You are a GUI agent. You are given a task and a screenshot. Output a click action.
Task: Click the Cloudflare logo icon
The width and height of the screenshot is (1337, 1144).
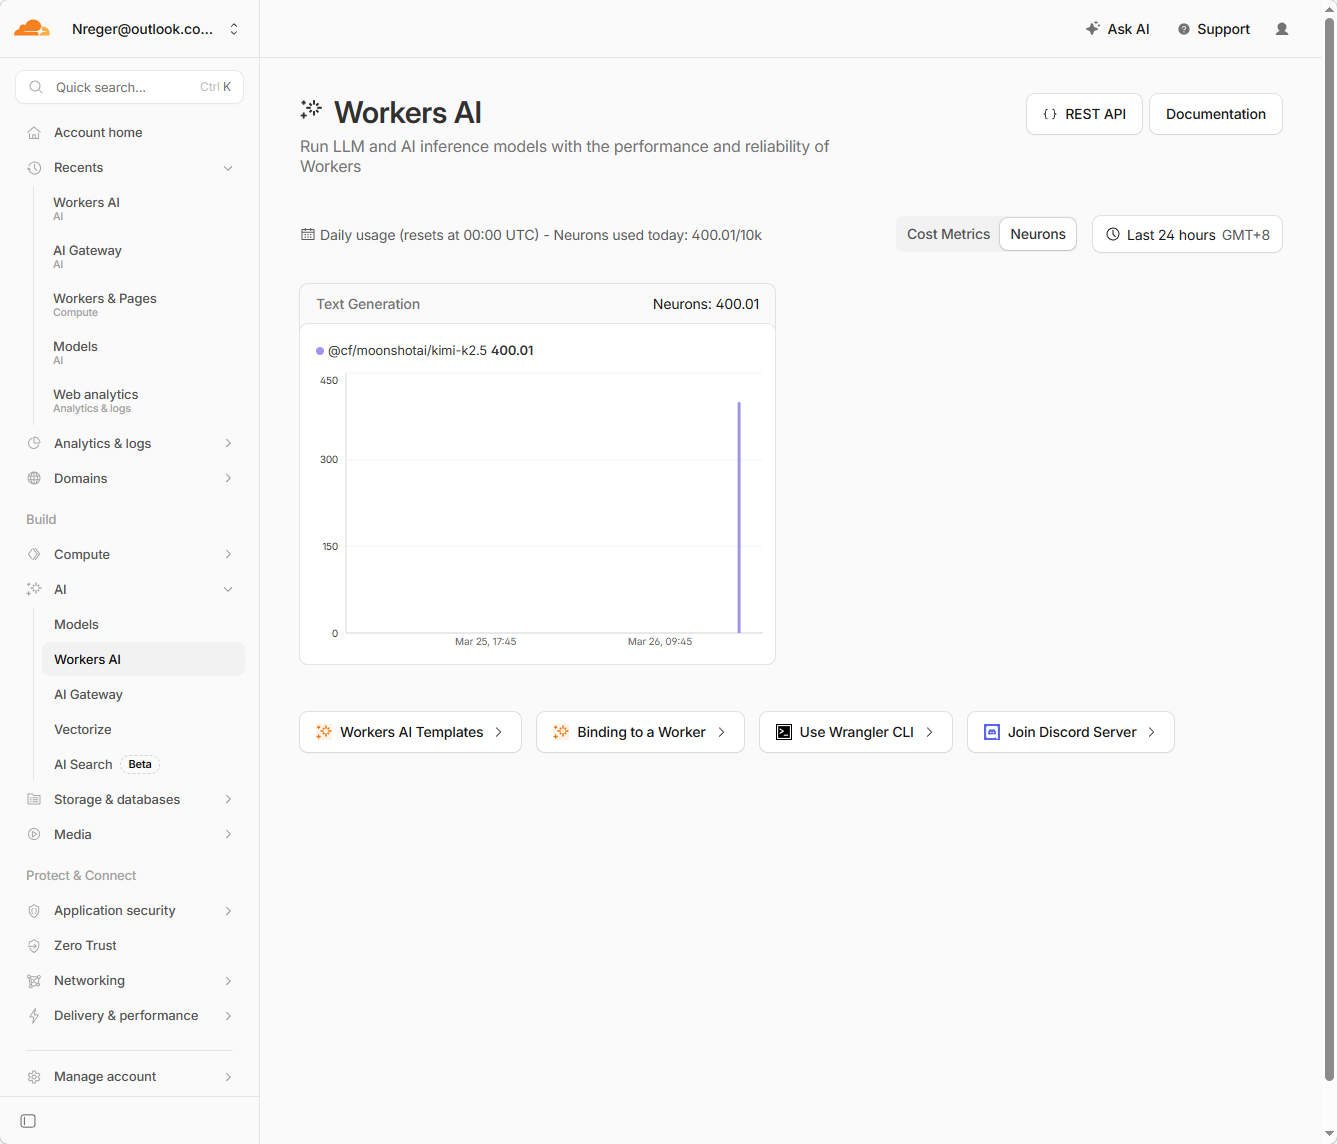[31, 29]
